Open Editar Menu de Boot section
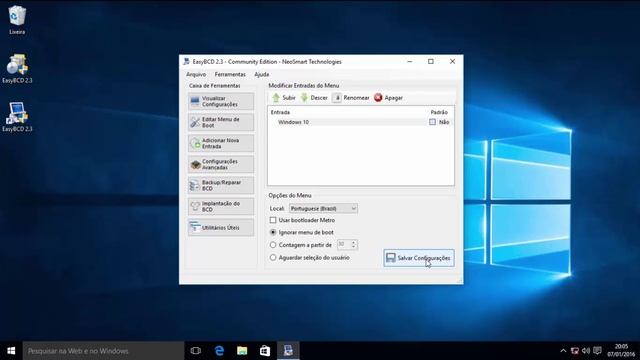This screenshot has width=640, height=360. [x=221, y=122]
